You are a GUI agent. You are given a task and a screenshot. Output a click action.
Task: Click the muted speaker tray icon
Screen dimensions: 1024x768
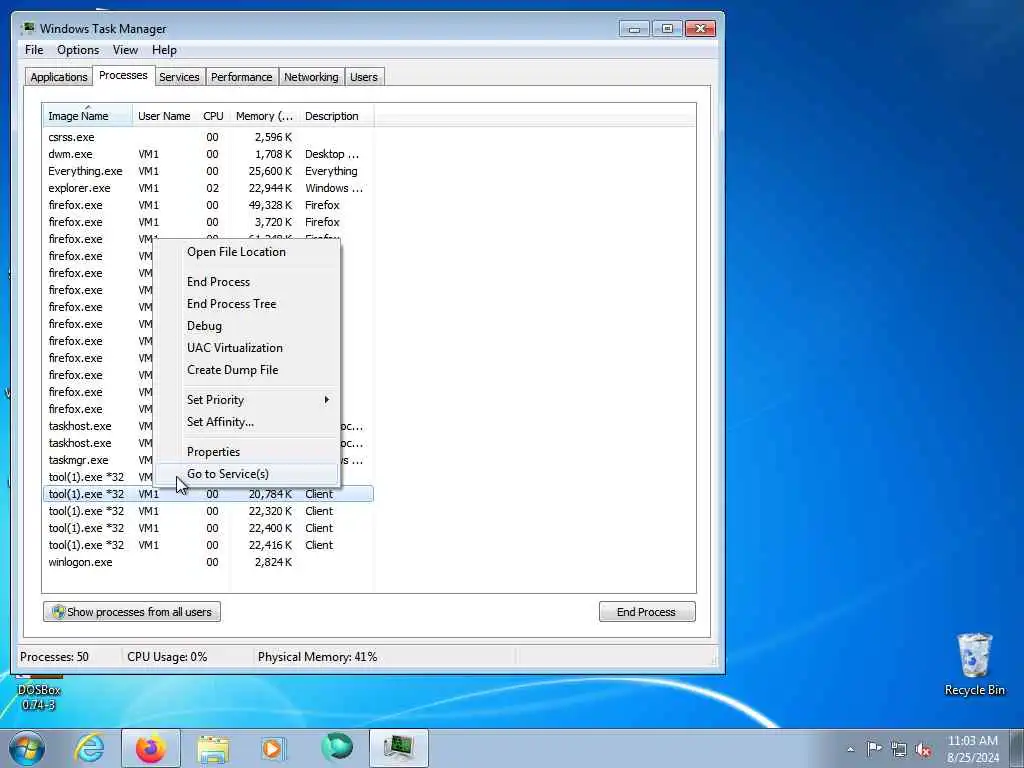(923, 749)
